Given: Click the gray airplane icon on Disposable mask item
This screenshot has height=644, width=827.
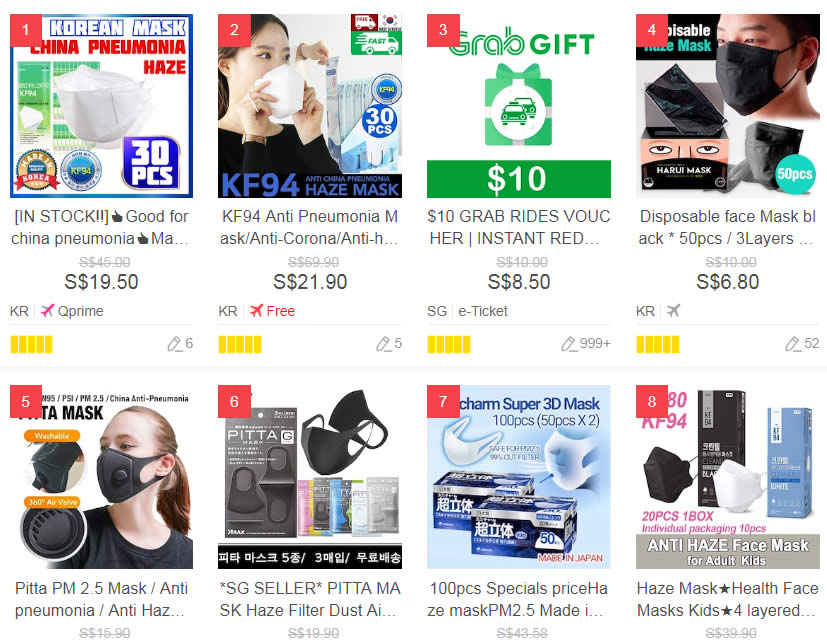Looking at the screenshot, I should (673, 311).
